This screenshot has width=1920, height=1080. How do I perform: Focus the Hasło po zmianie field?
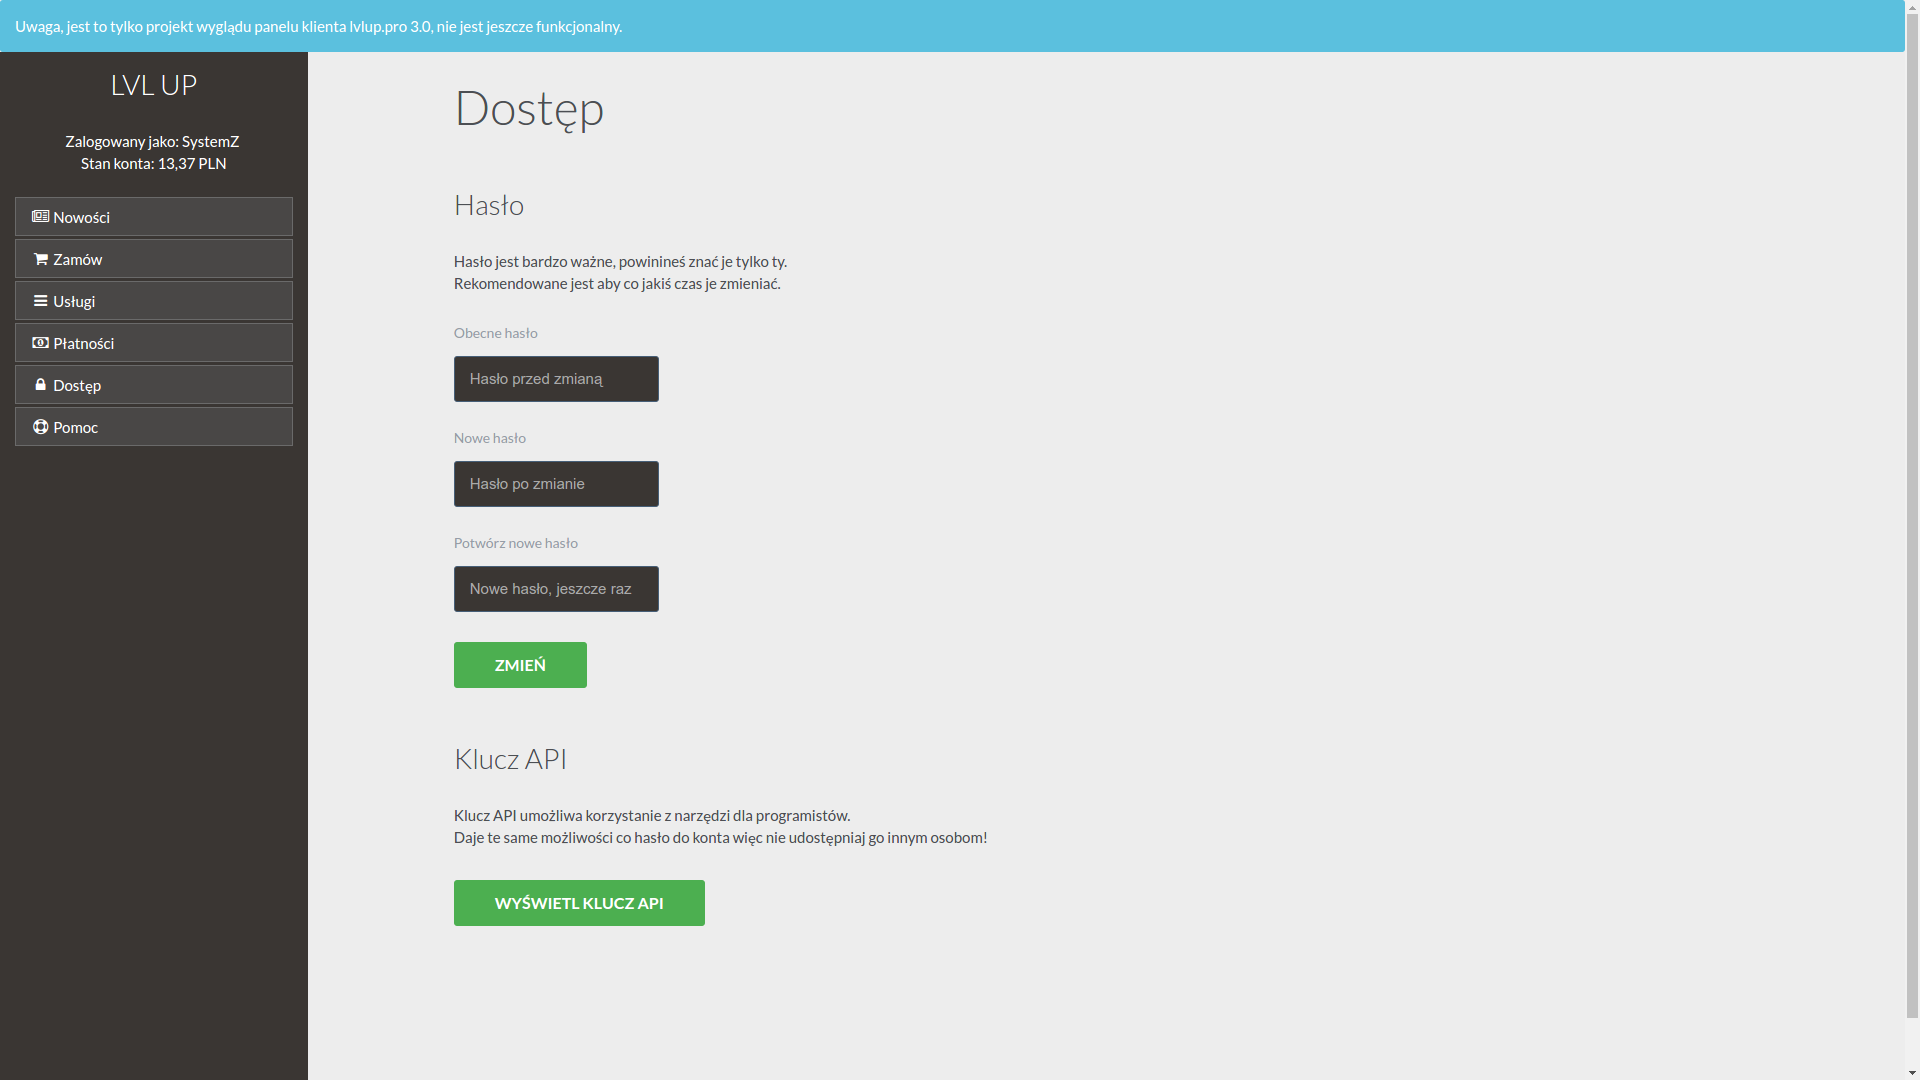556,484
